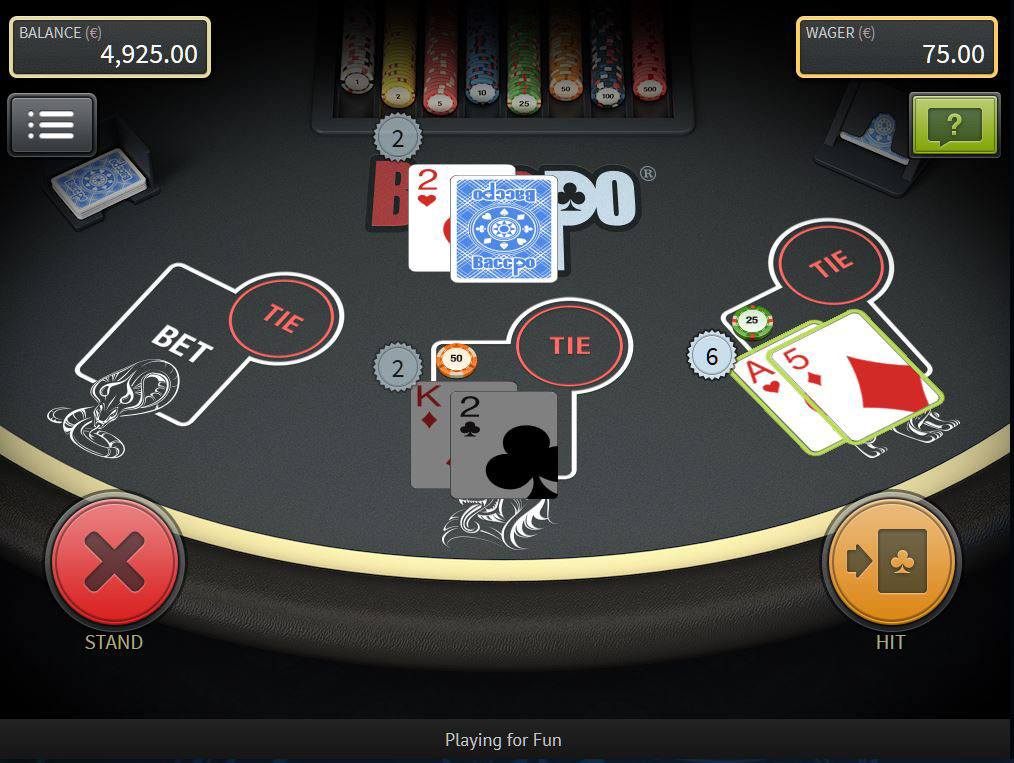Click the 25 chip on right bet
Image resolution: width=1014 pixels, height=763 pixels.
pos(752,322)
